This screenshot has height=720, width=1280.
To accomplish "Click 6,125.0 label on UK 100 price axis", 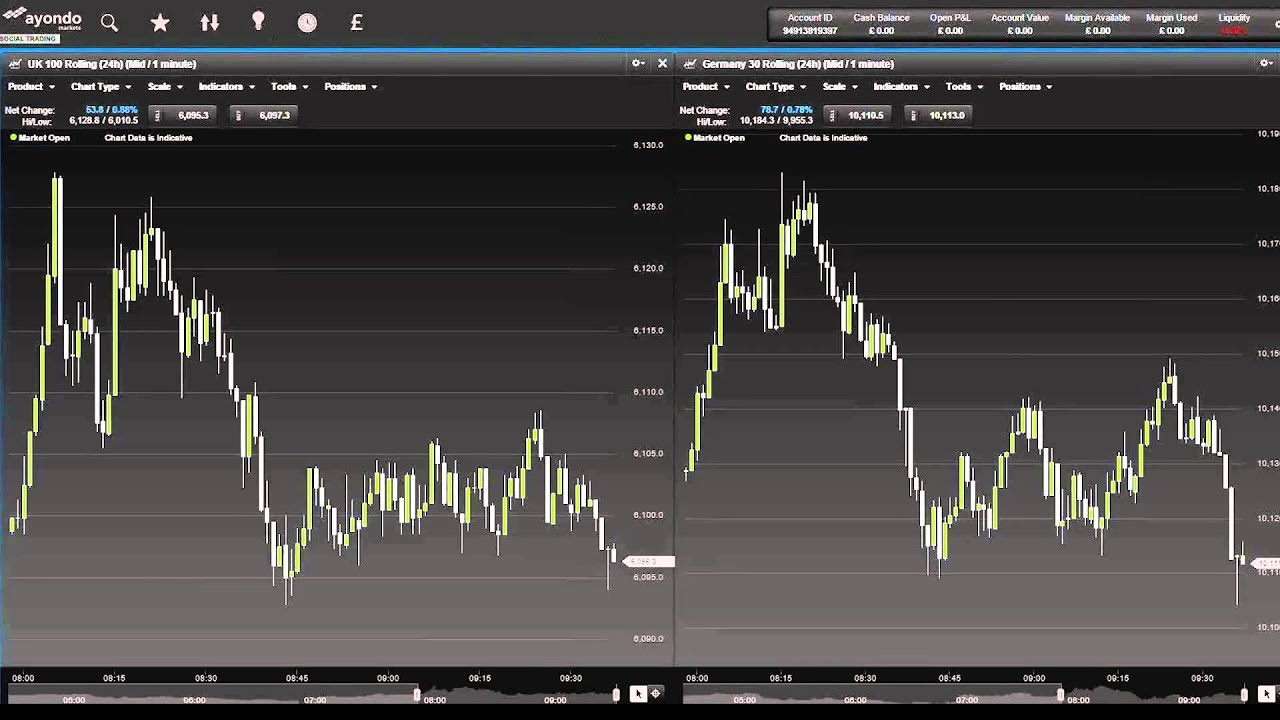I will (x=648, y=207).
